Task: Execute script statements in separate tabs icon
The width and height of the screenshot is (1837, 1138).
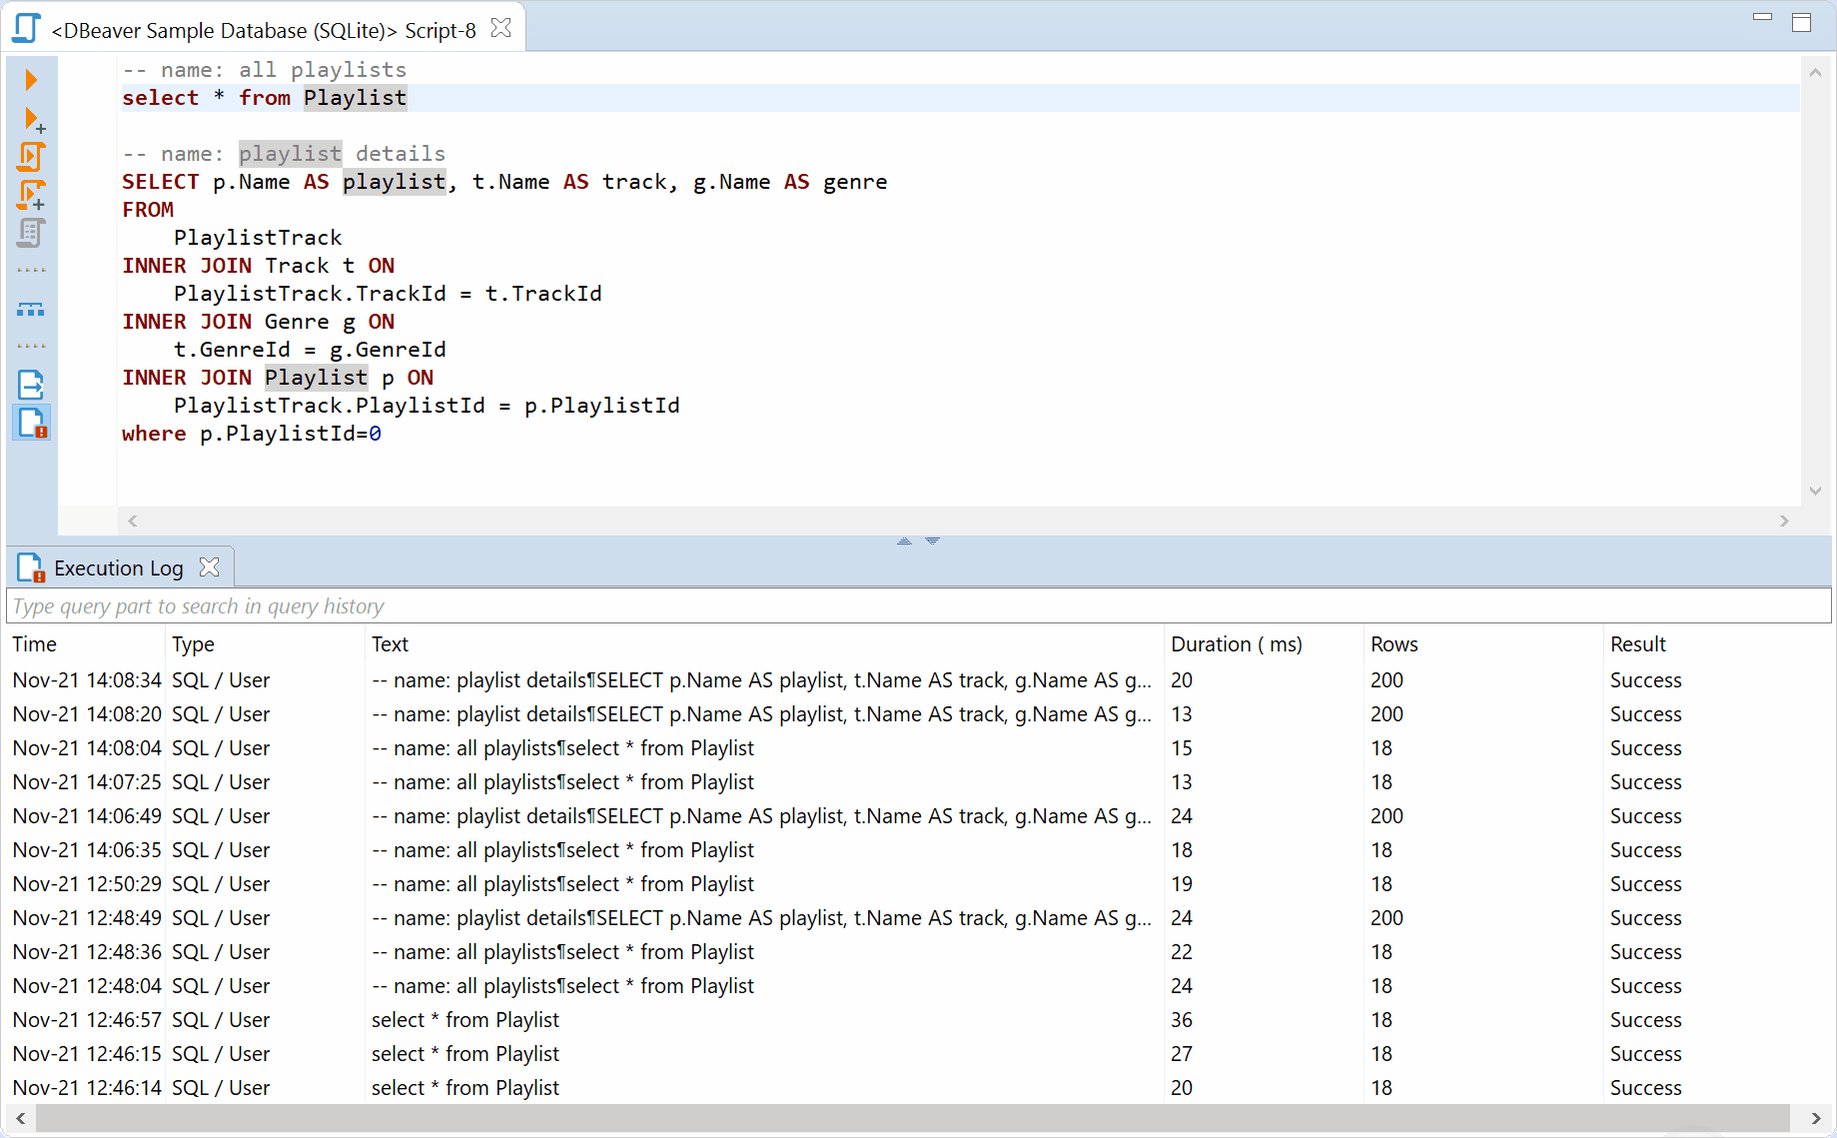Action: pos(31,195)
